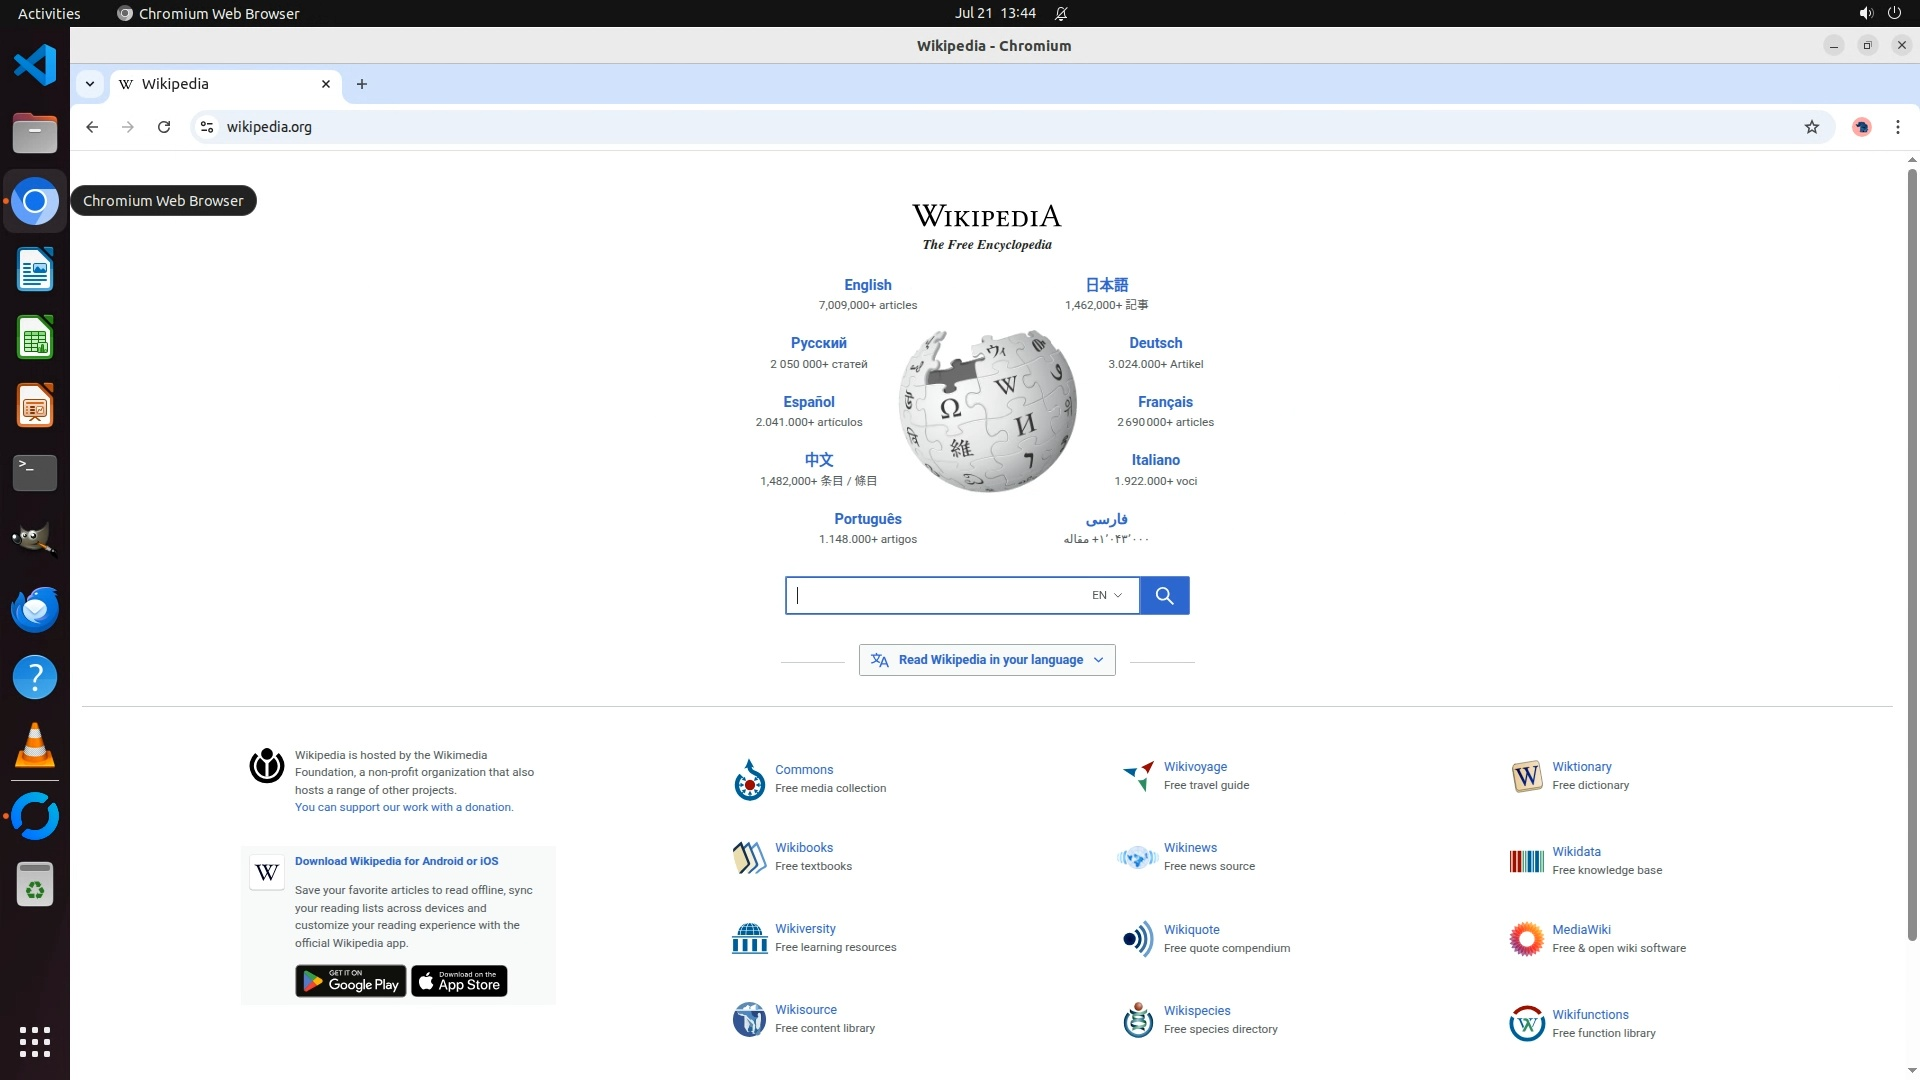Click the browser profile avatar icon
This screenshot has height=1080, width=1920.
pos(1861,127)
